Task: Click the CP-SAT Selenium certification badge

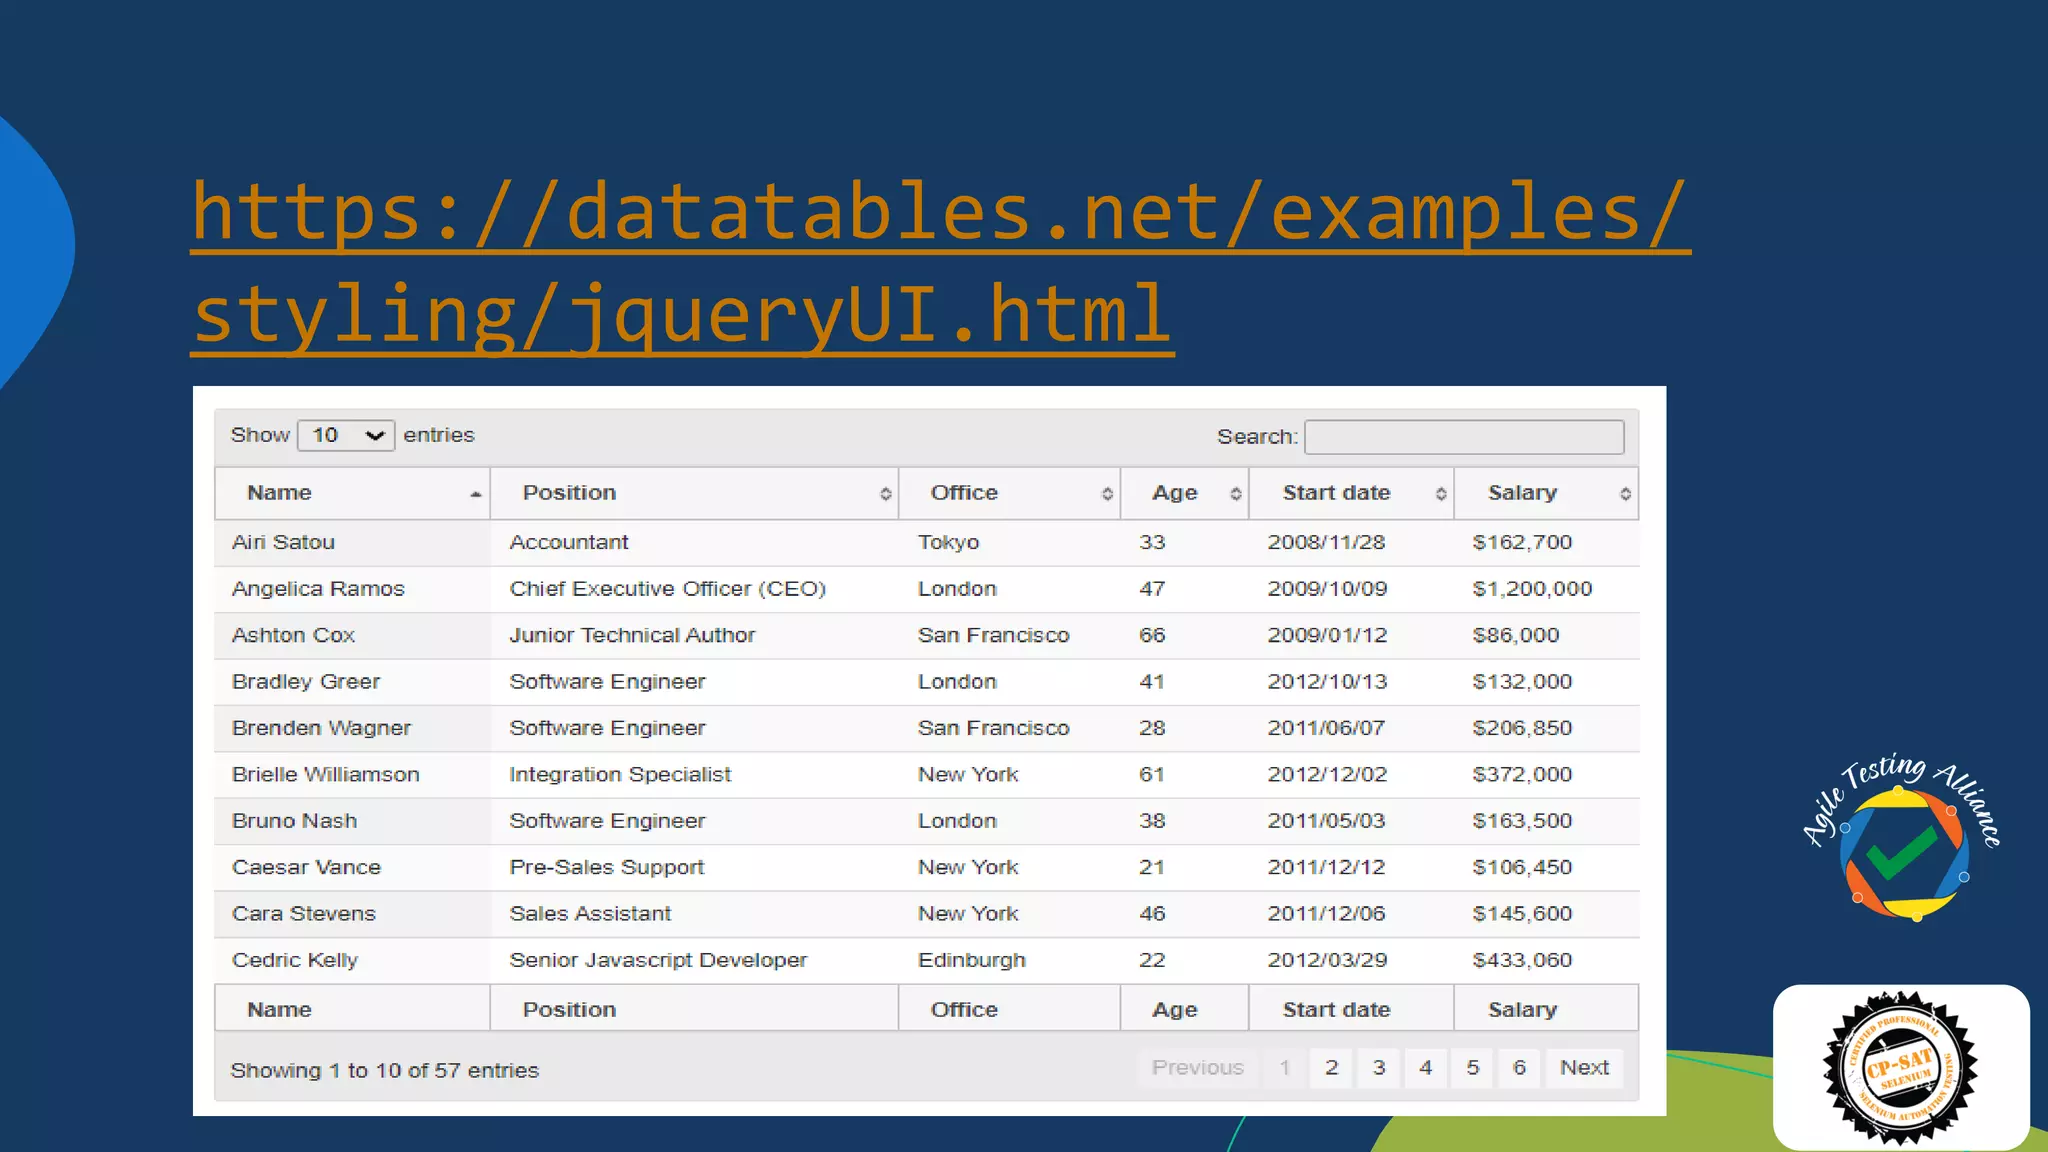Action: [1901, 1067]
